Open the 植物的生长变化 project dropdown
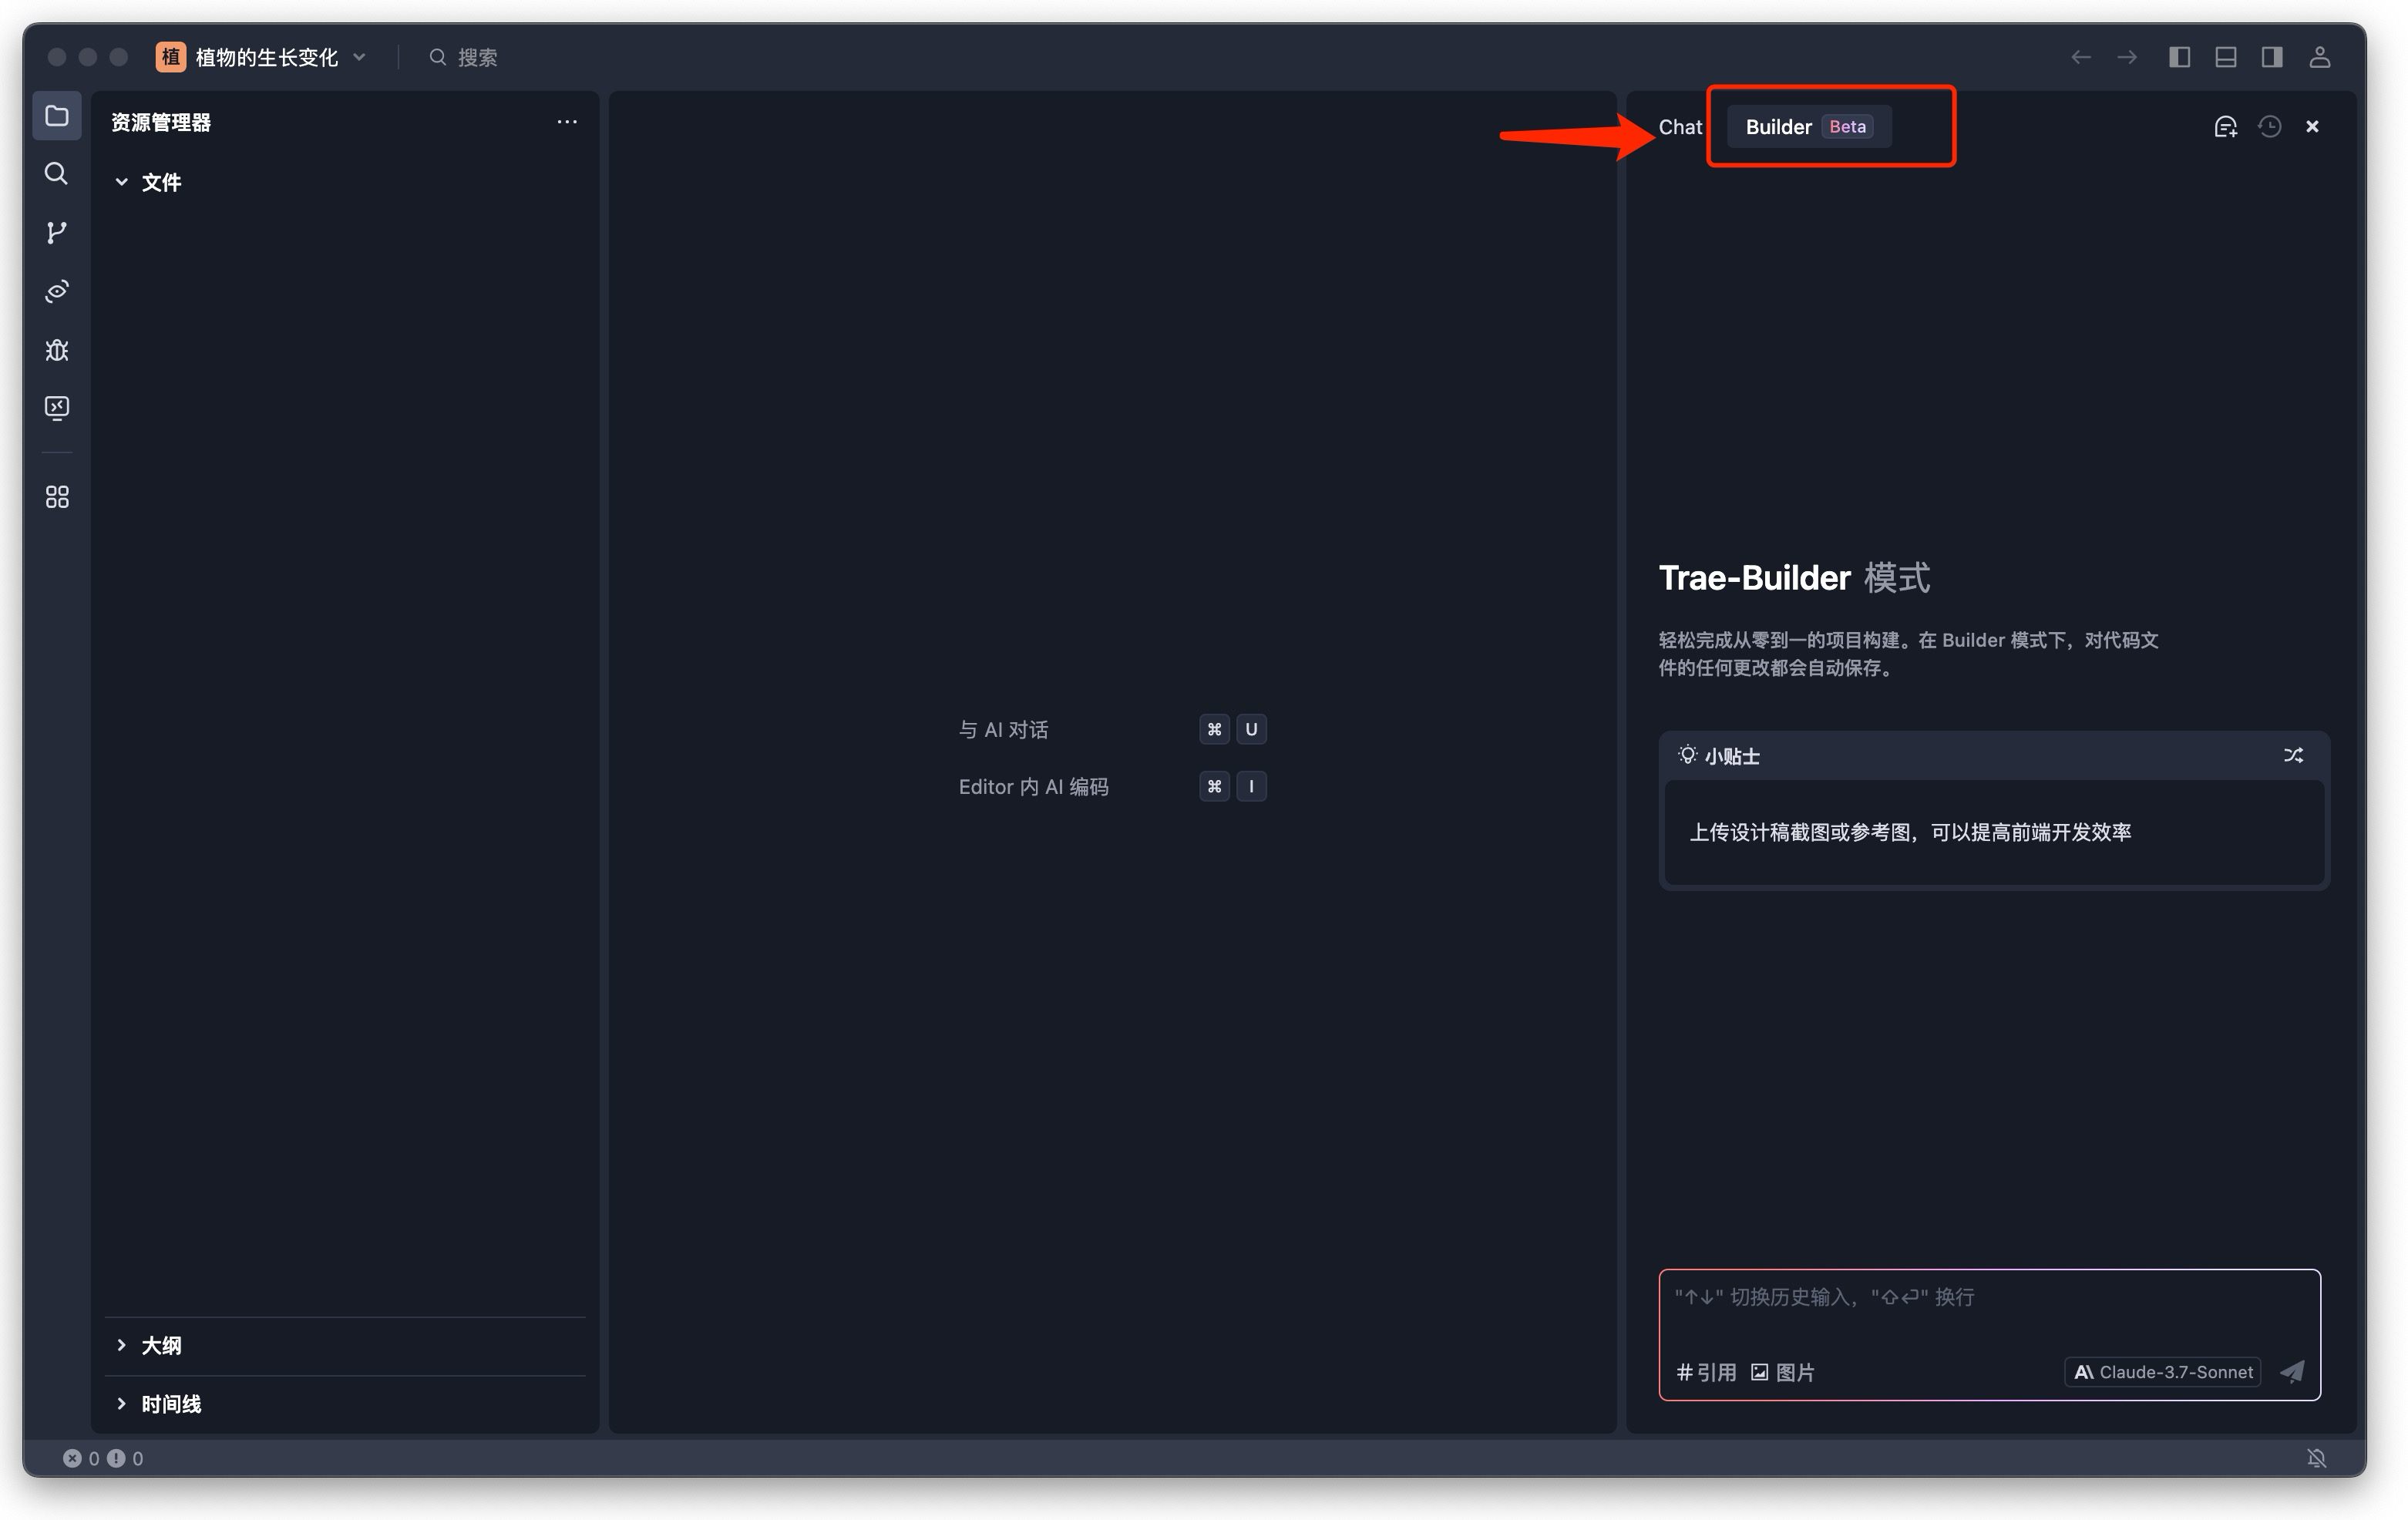Screen dimensions: 2408x1520 tap(262, 57)
